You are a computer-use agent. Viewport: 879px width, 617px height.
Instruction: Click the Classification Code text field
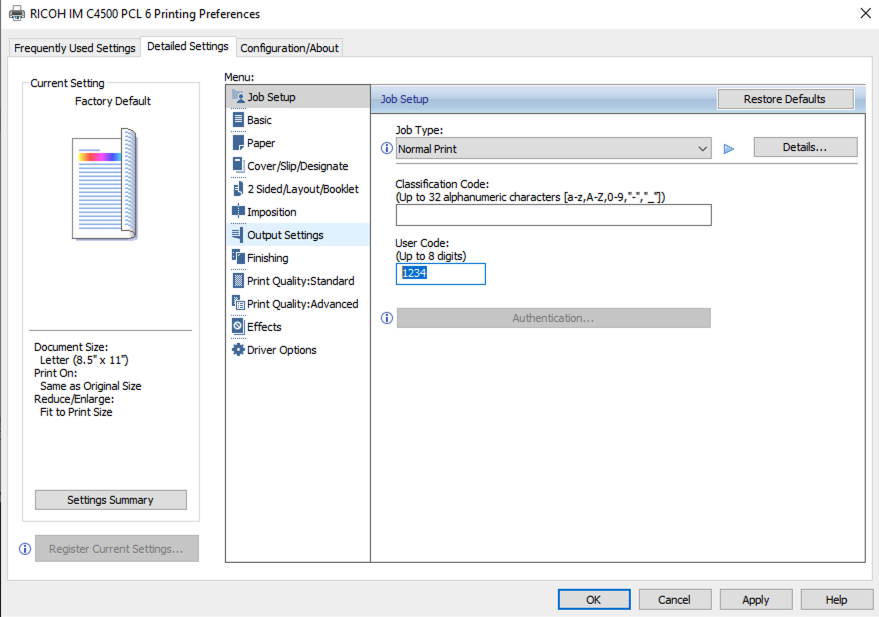(x=553, y=215)
